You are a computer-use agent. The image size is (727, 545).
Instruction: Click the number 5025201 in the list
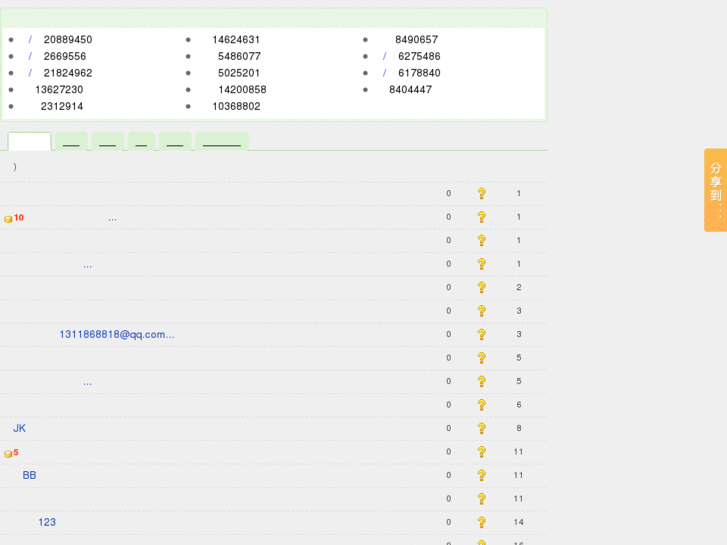click(x=239, y=73)
